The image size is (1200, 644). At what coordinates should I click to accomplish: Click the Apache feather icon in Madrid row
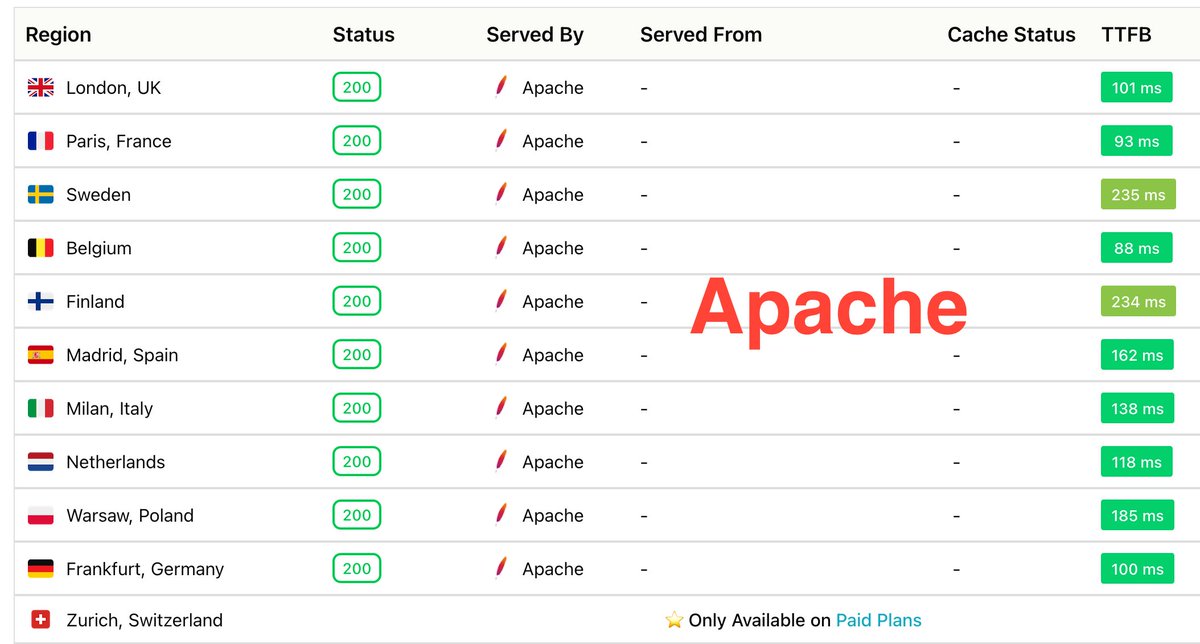(x=501, y=354)
